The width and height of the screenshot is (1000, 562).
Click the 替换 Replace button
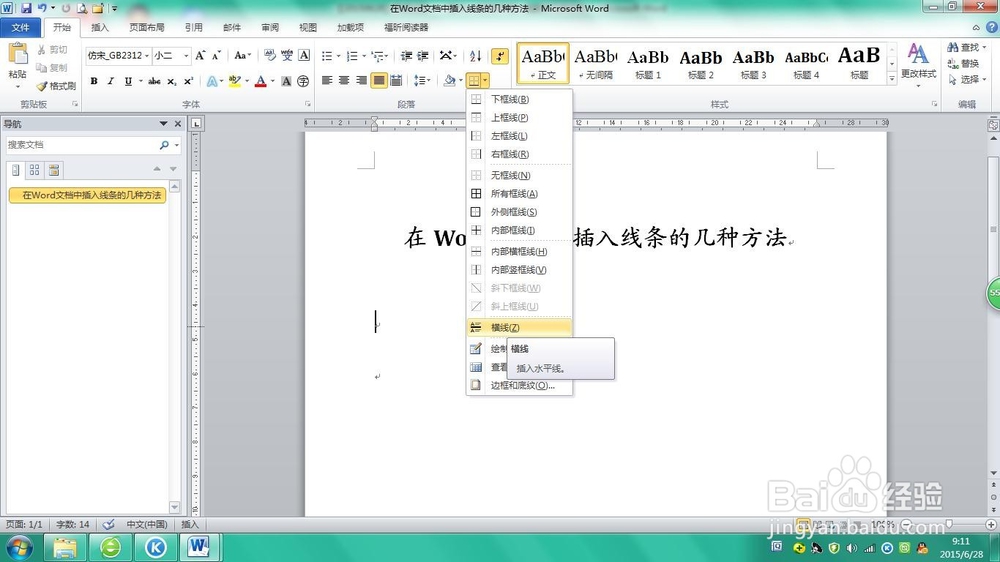pyautogui.click(x=964, y=63)
